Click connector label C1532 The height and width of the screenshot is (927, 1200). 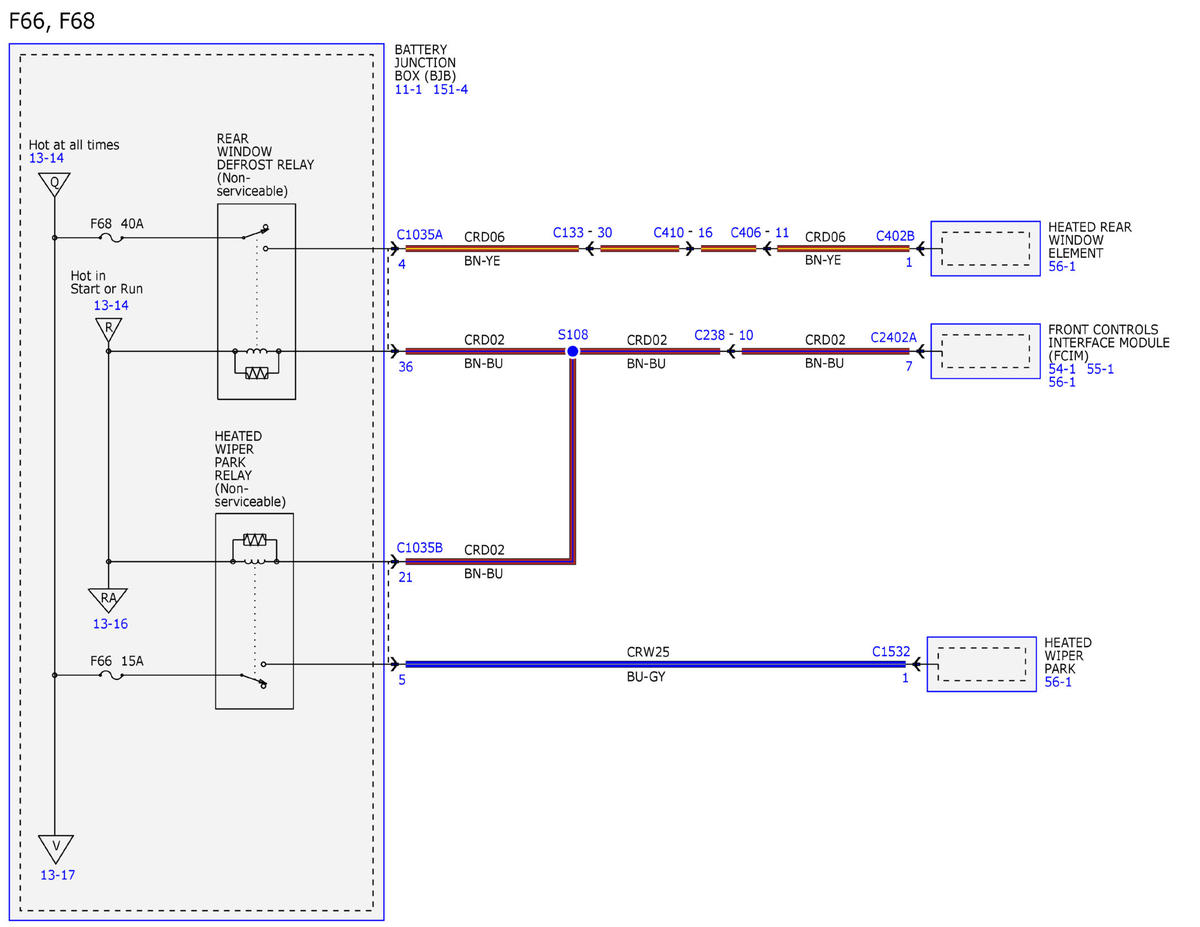tap(890, 651)
